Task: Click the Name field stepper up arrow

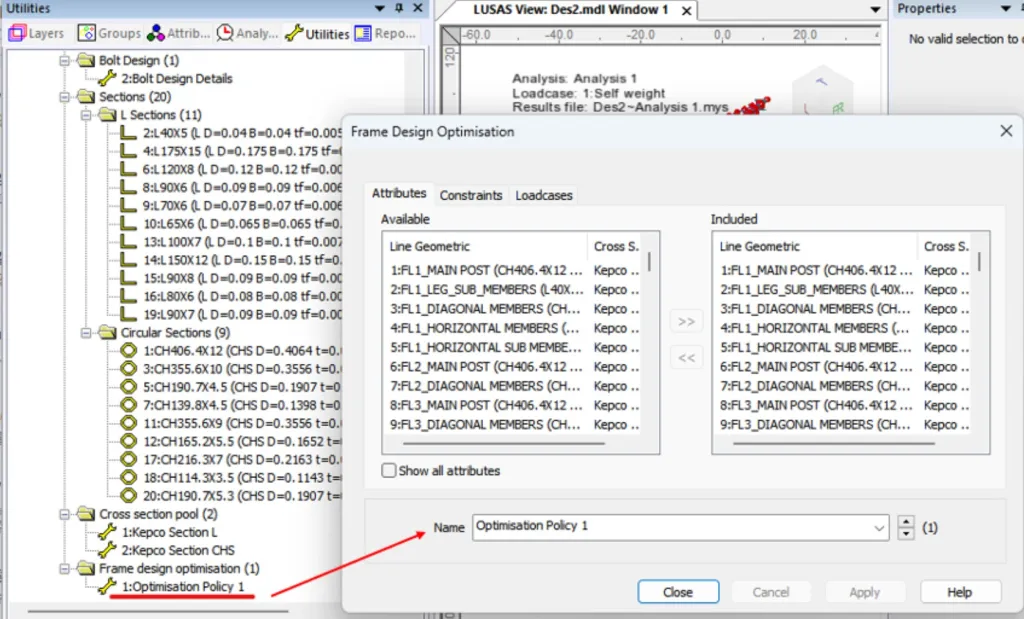Action: [906, 521]
